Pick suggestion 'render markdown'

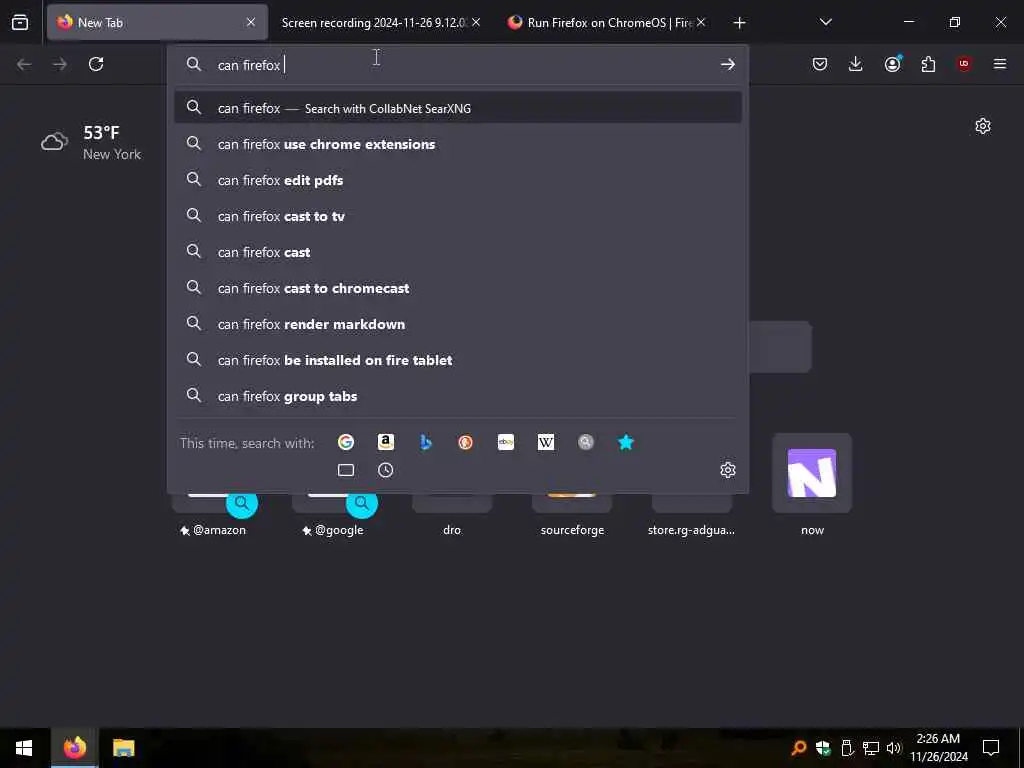tap(458, 323)
